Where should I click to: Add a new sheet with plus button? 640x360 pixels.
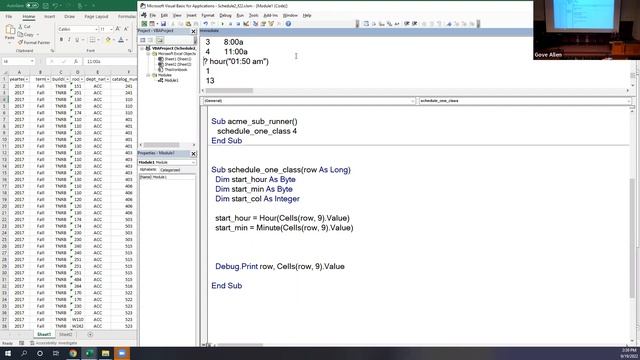pyautogui.click(x=90, y=334)
